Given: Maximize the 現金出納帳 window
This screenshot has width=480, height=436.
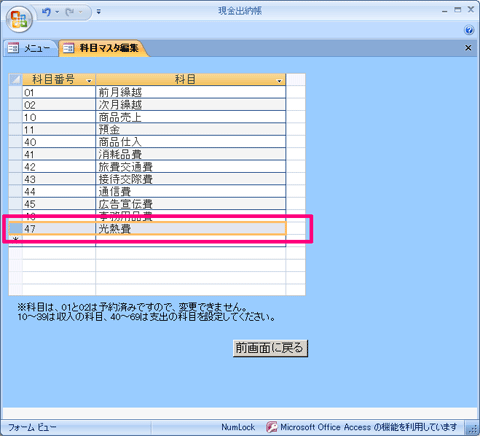Looking at the screenshot, I should tap(458, 10).
